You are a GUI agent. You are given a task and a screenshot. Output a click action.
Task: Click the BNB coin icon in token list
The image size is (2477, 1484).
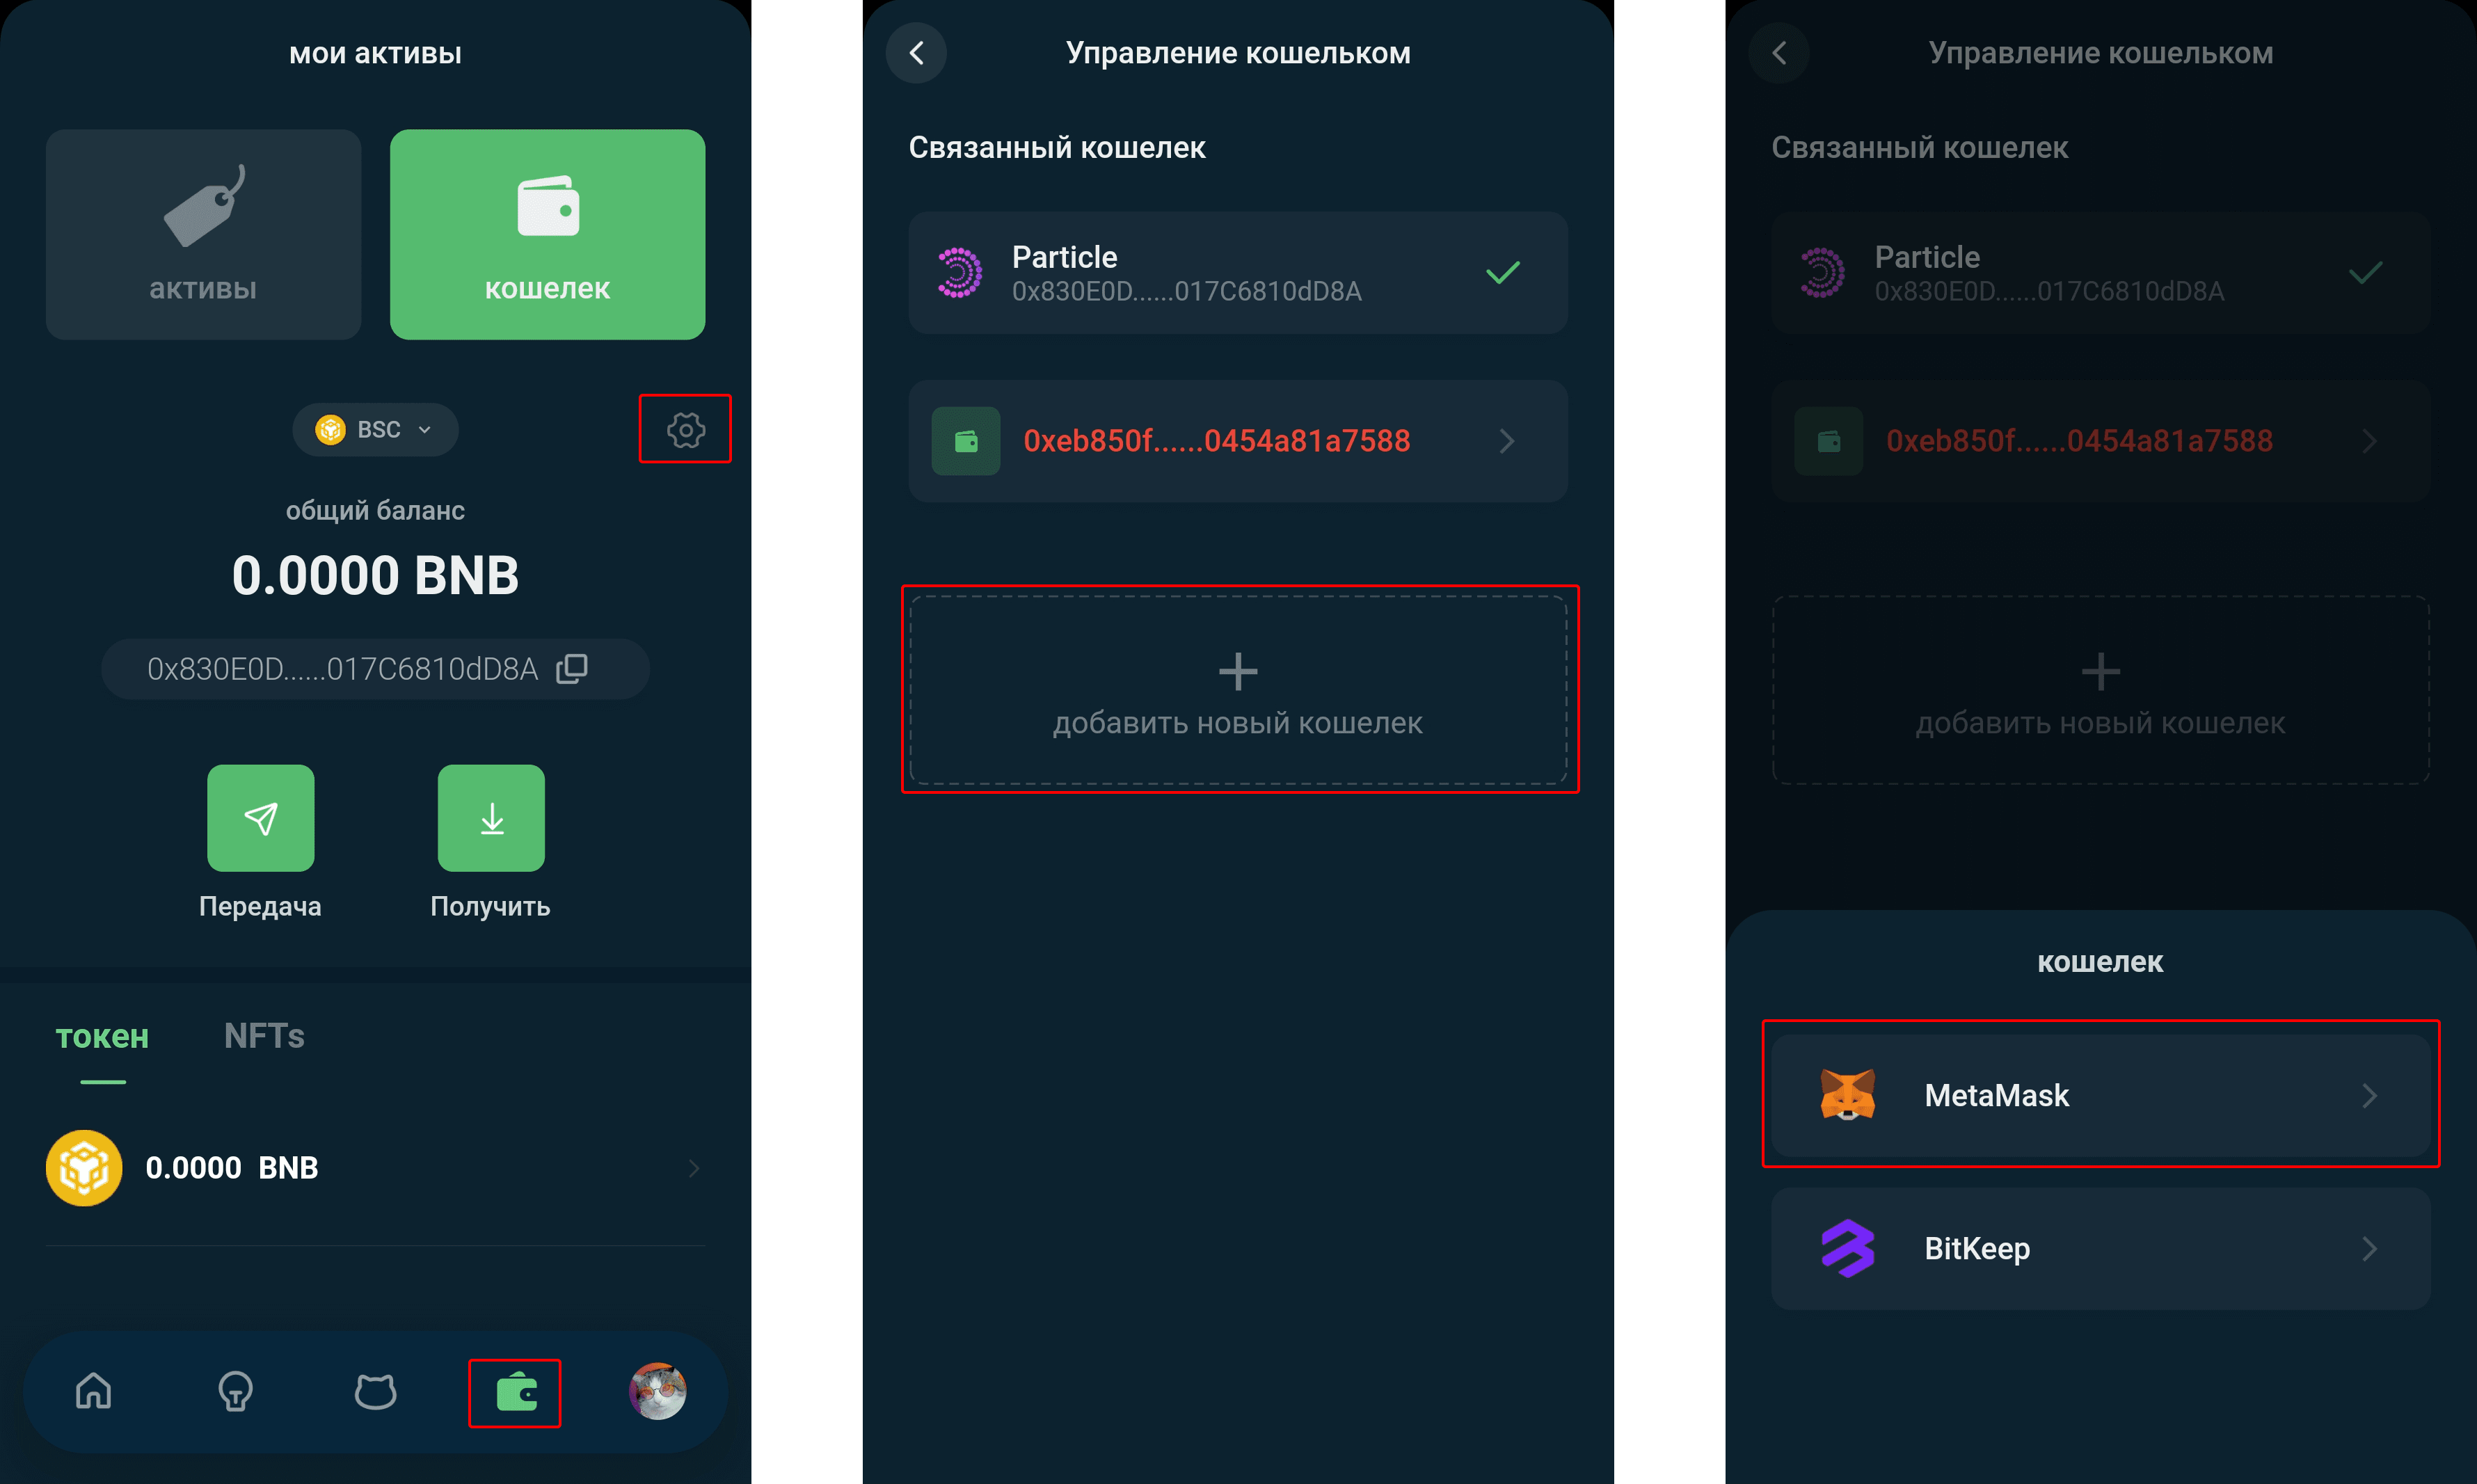(84, 1168)
